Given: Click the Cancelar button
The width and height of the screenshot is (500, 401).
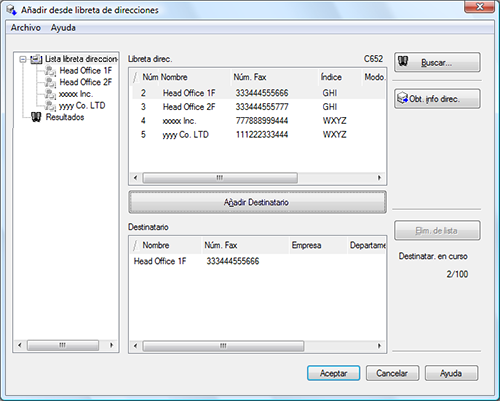Looking at the screenshot, I should [x=392, y=373].
